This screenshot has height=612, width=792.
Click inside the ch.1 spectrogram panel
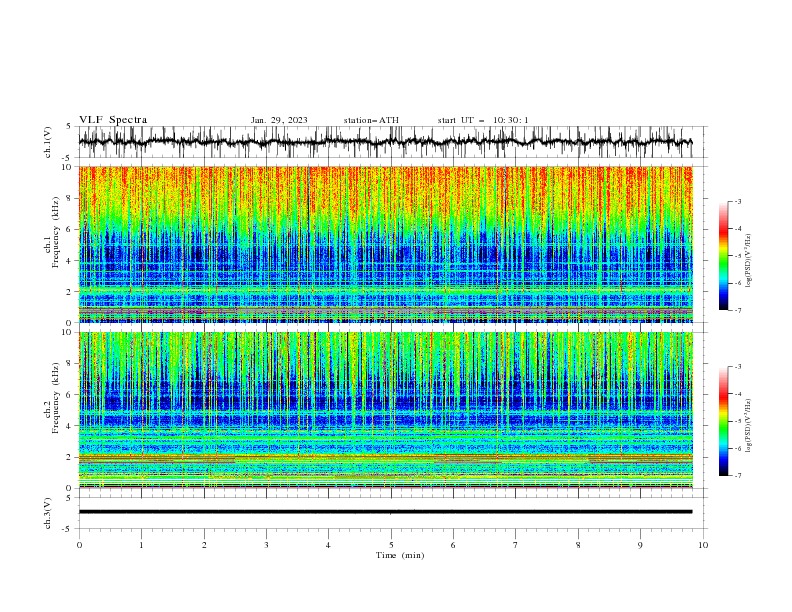385,244
